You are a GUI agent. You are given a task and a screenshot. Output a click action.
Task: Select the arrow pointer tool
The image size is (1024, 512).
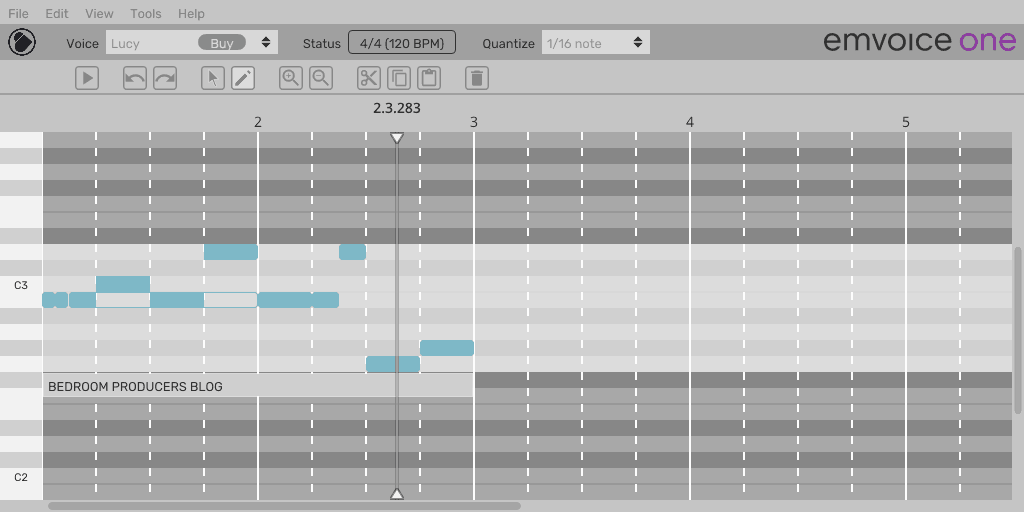point(213,78)
